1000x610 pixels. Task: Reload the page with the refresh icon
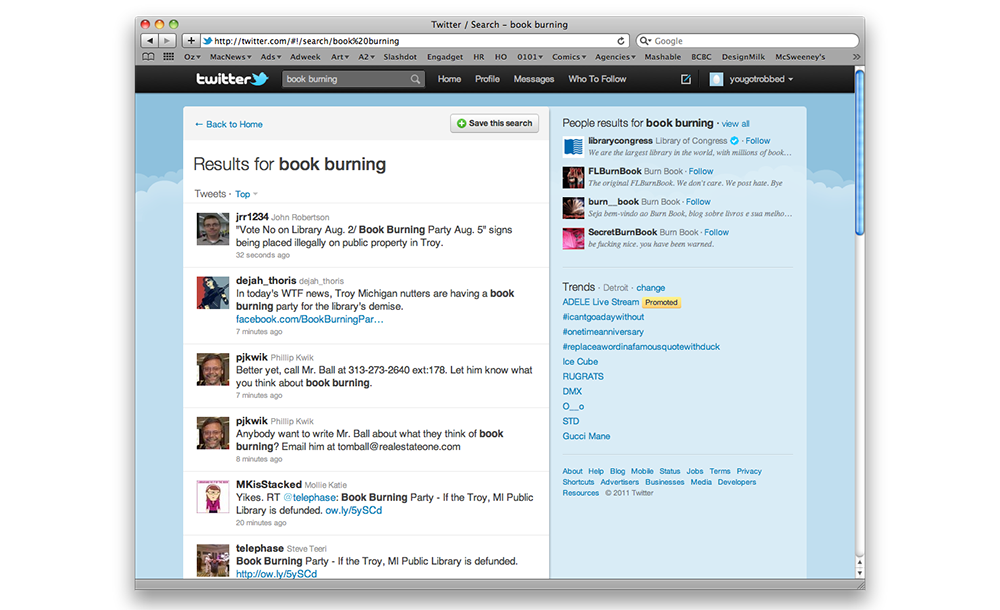[621, 41]
